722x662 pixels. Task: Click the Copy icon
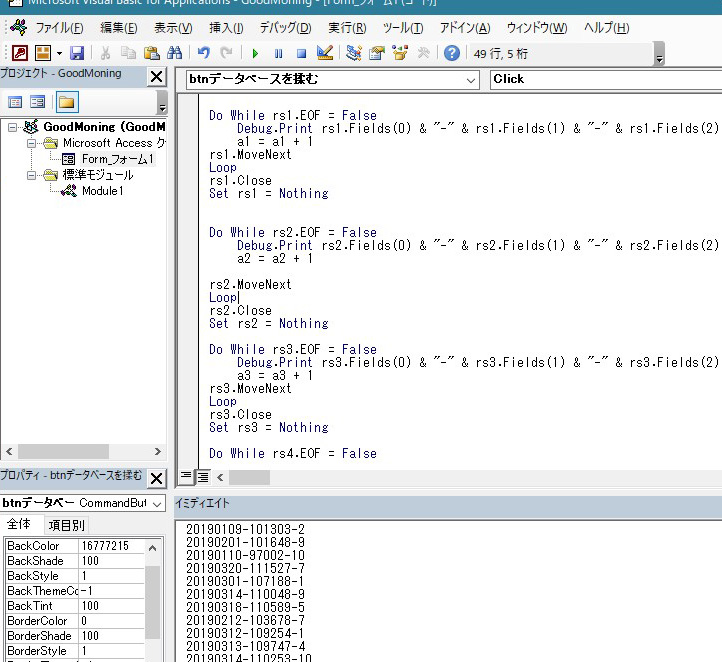pyautogui.click(x=128, y=53)
